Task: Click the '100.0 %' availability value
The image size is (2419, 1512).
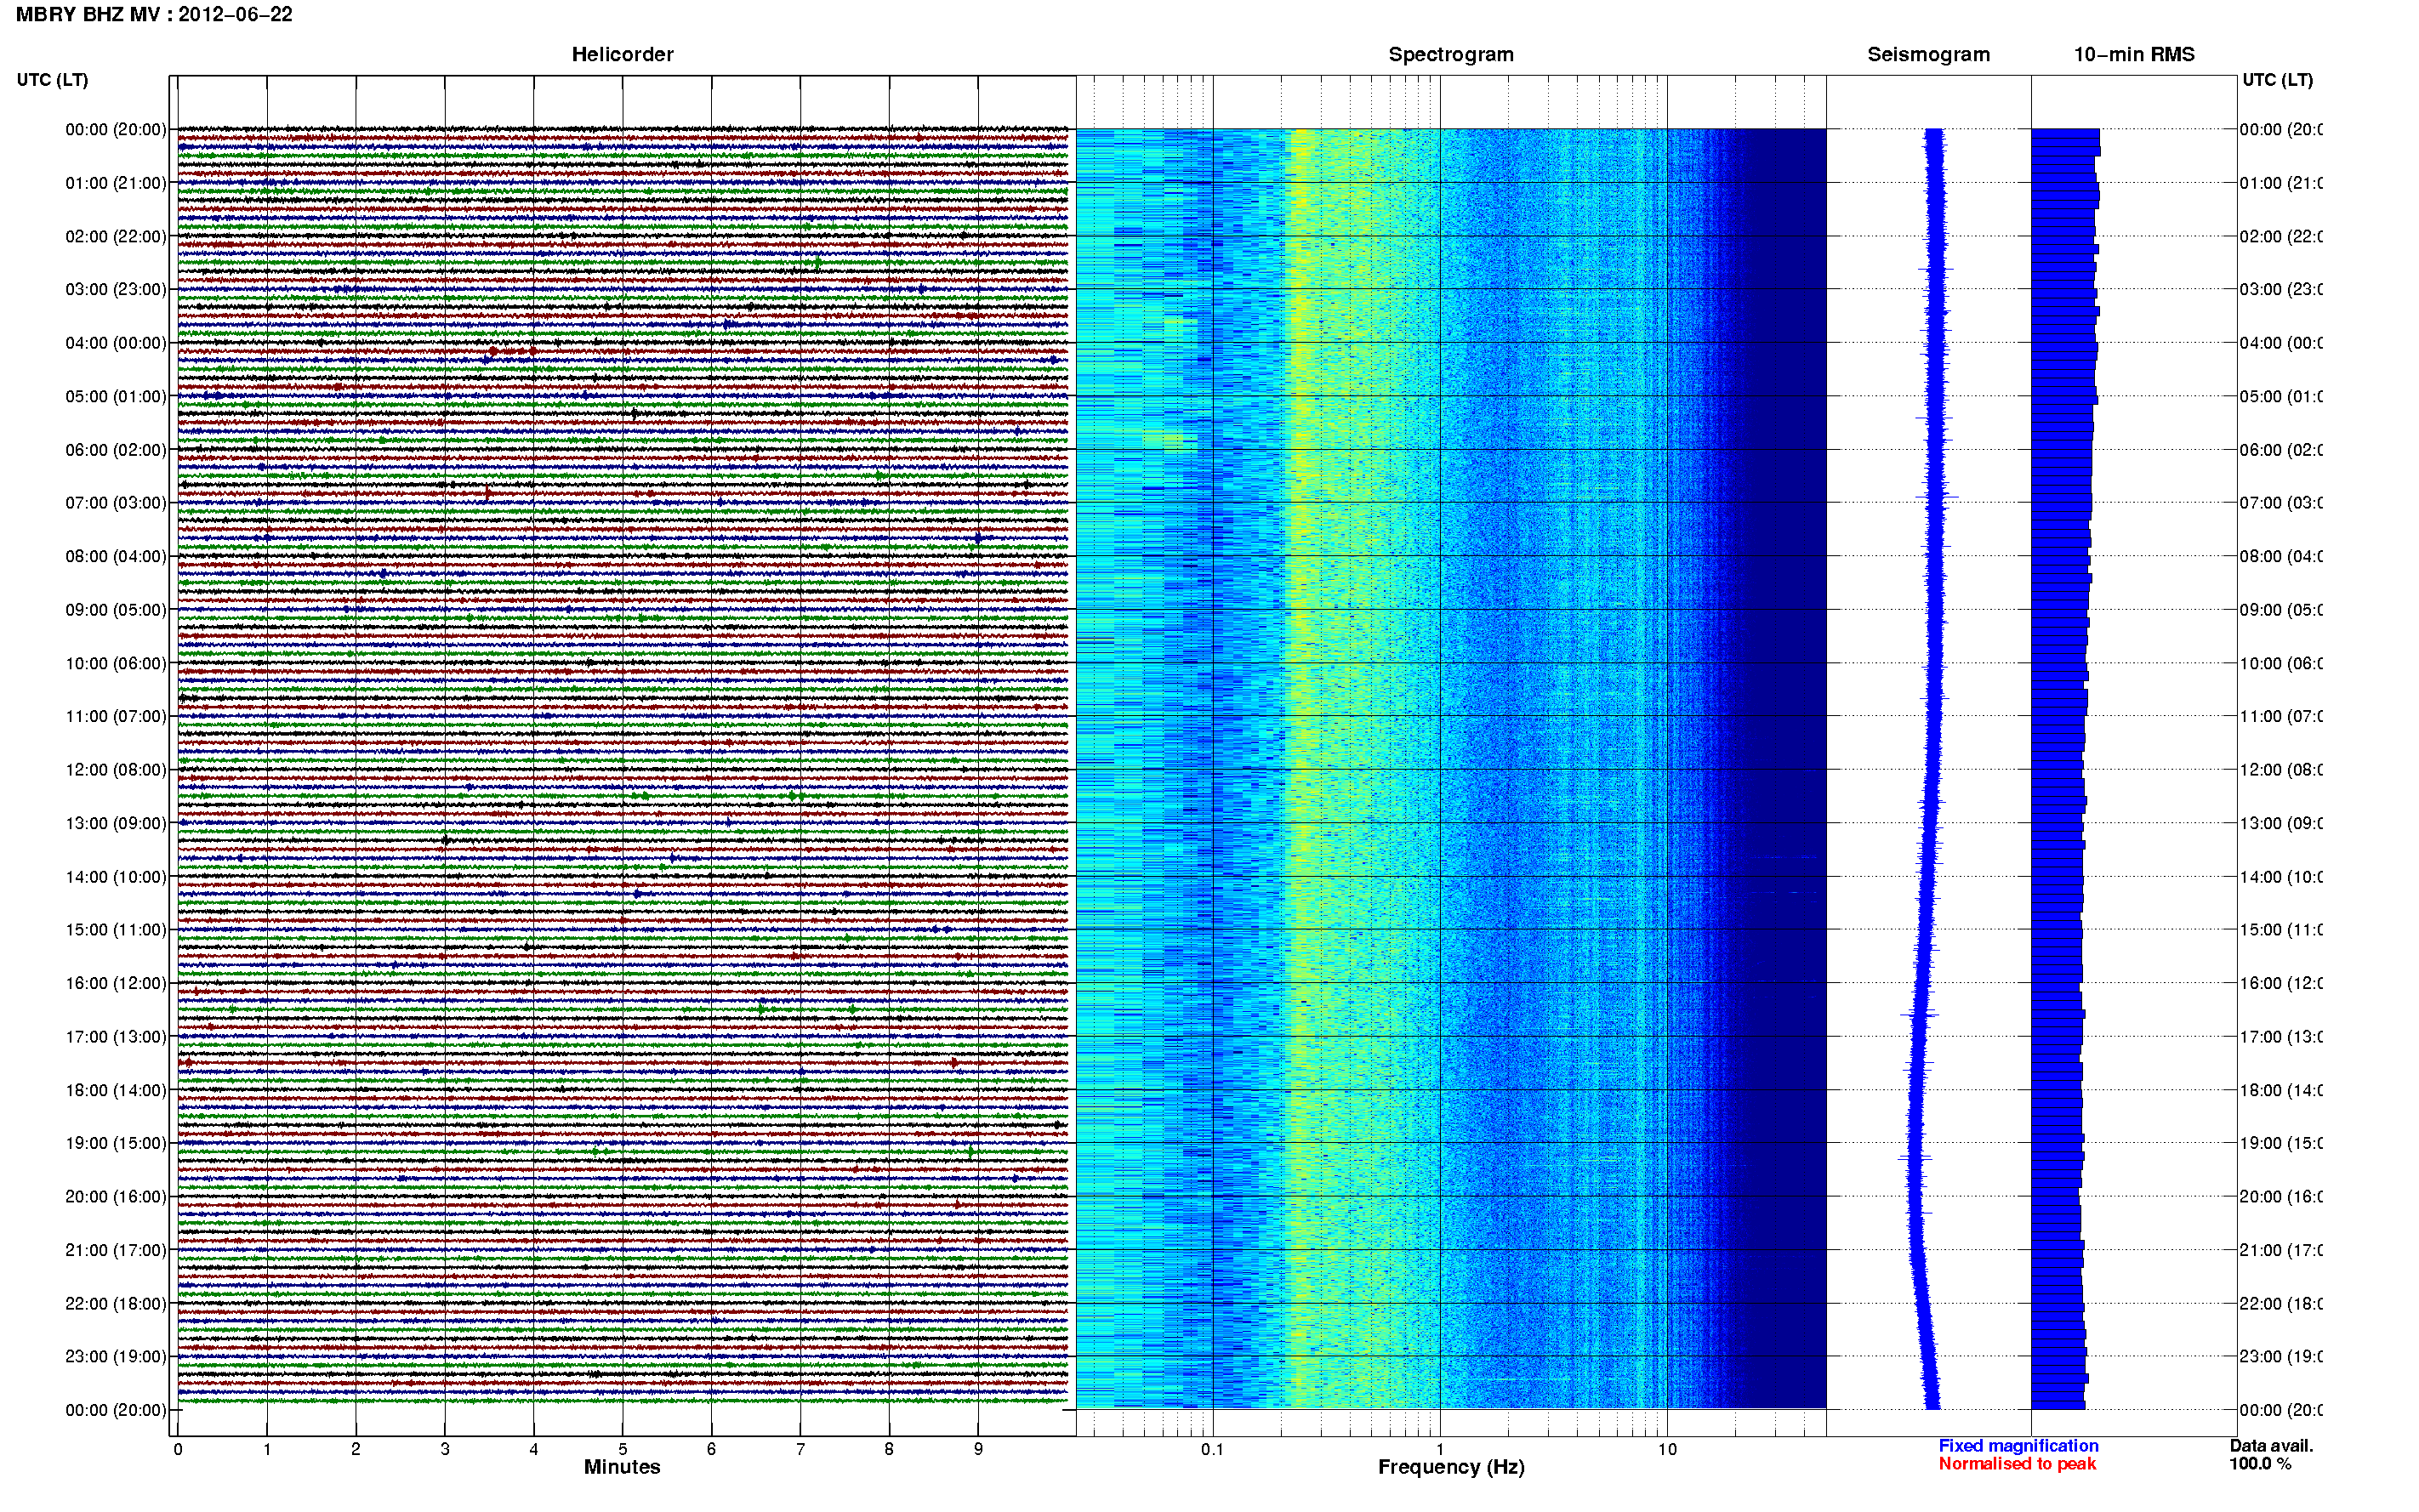Action: pos(2260,1464)
